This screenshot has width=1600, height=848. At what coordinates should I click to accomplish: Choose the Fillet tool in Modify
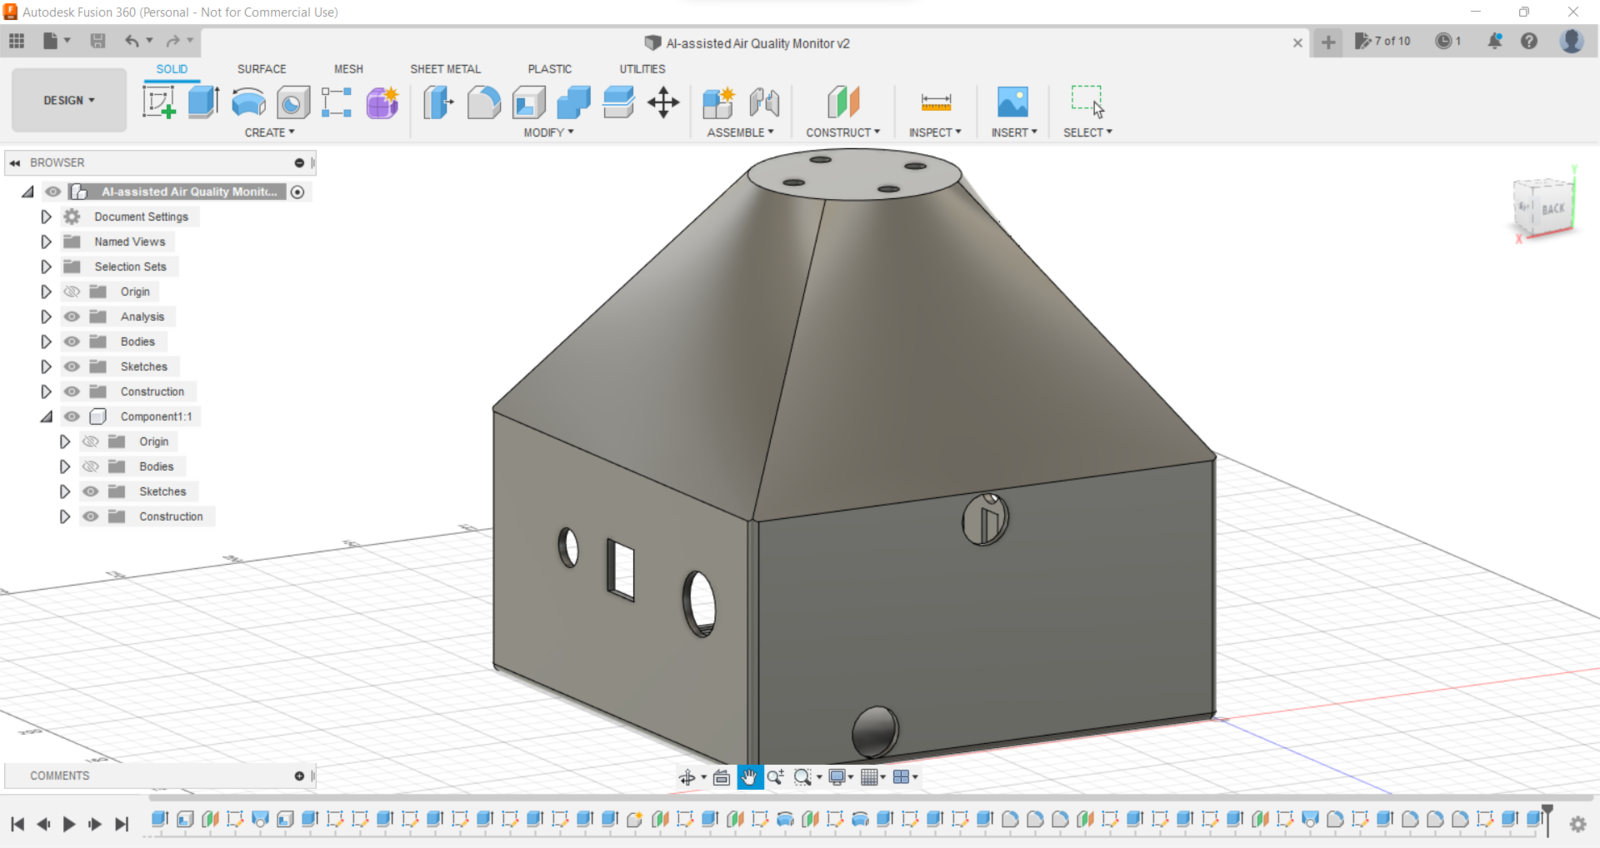point(483,102)
